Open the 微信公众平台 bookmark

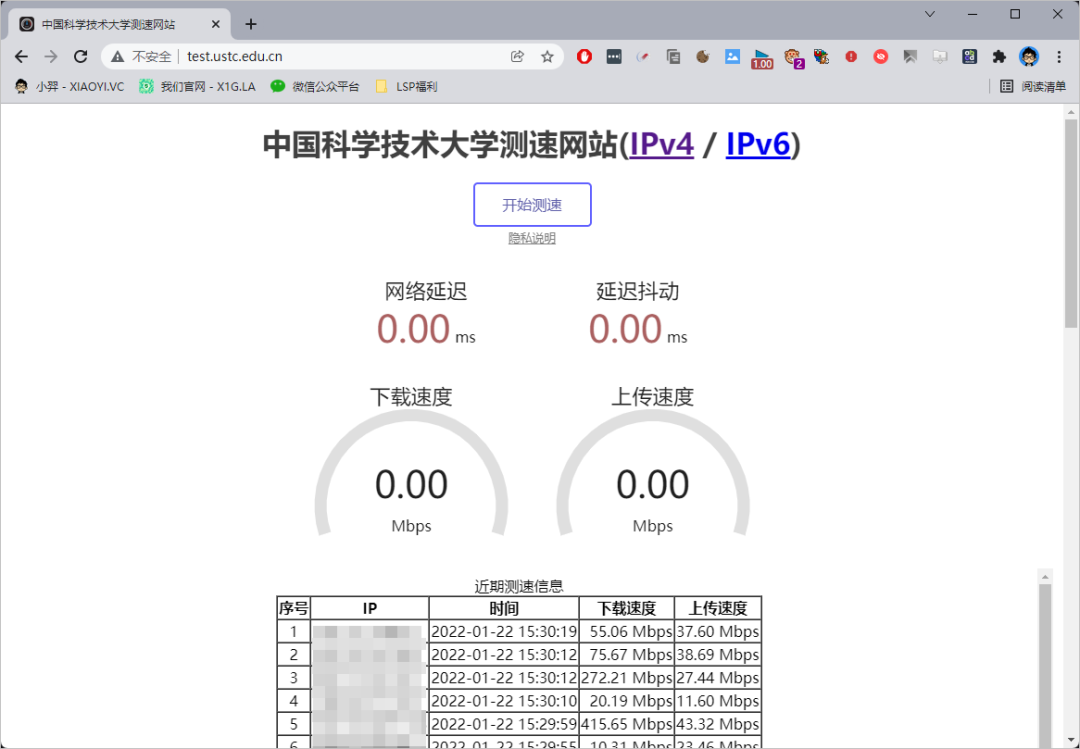(x=315, y=86)
